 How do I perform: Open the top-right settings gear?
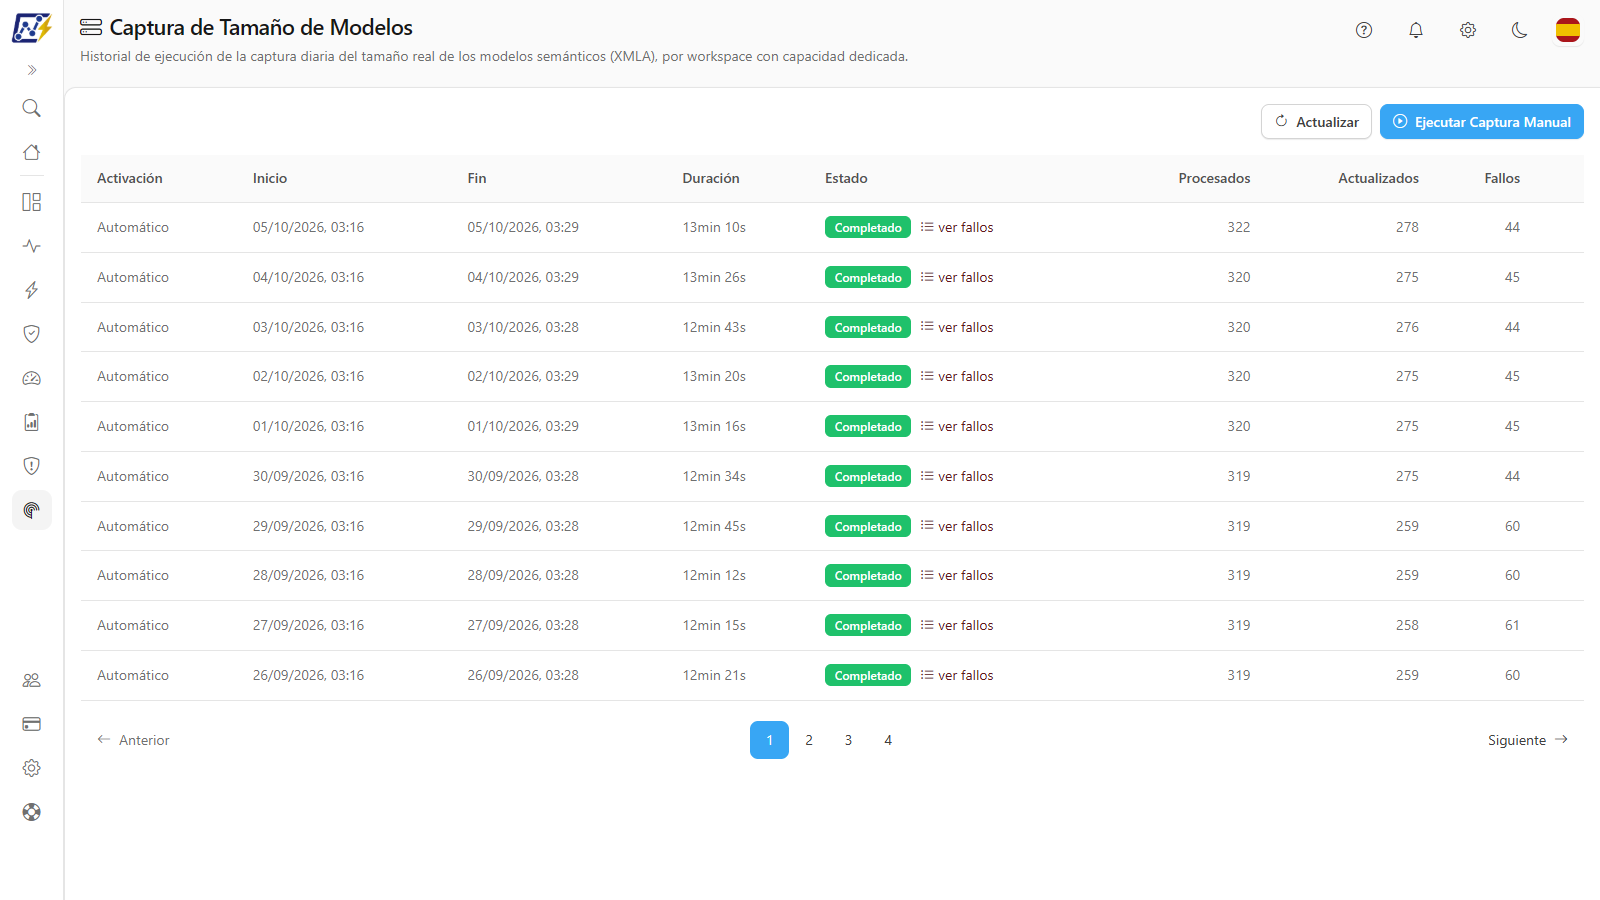tap(1468, 30)
